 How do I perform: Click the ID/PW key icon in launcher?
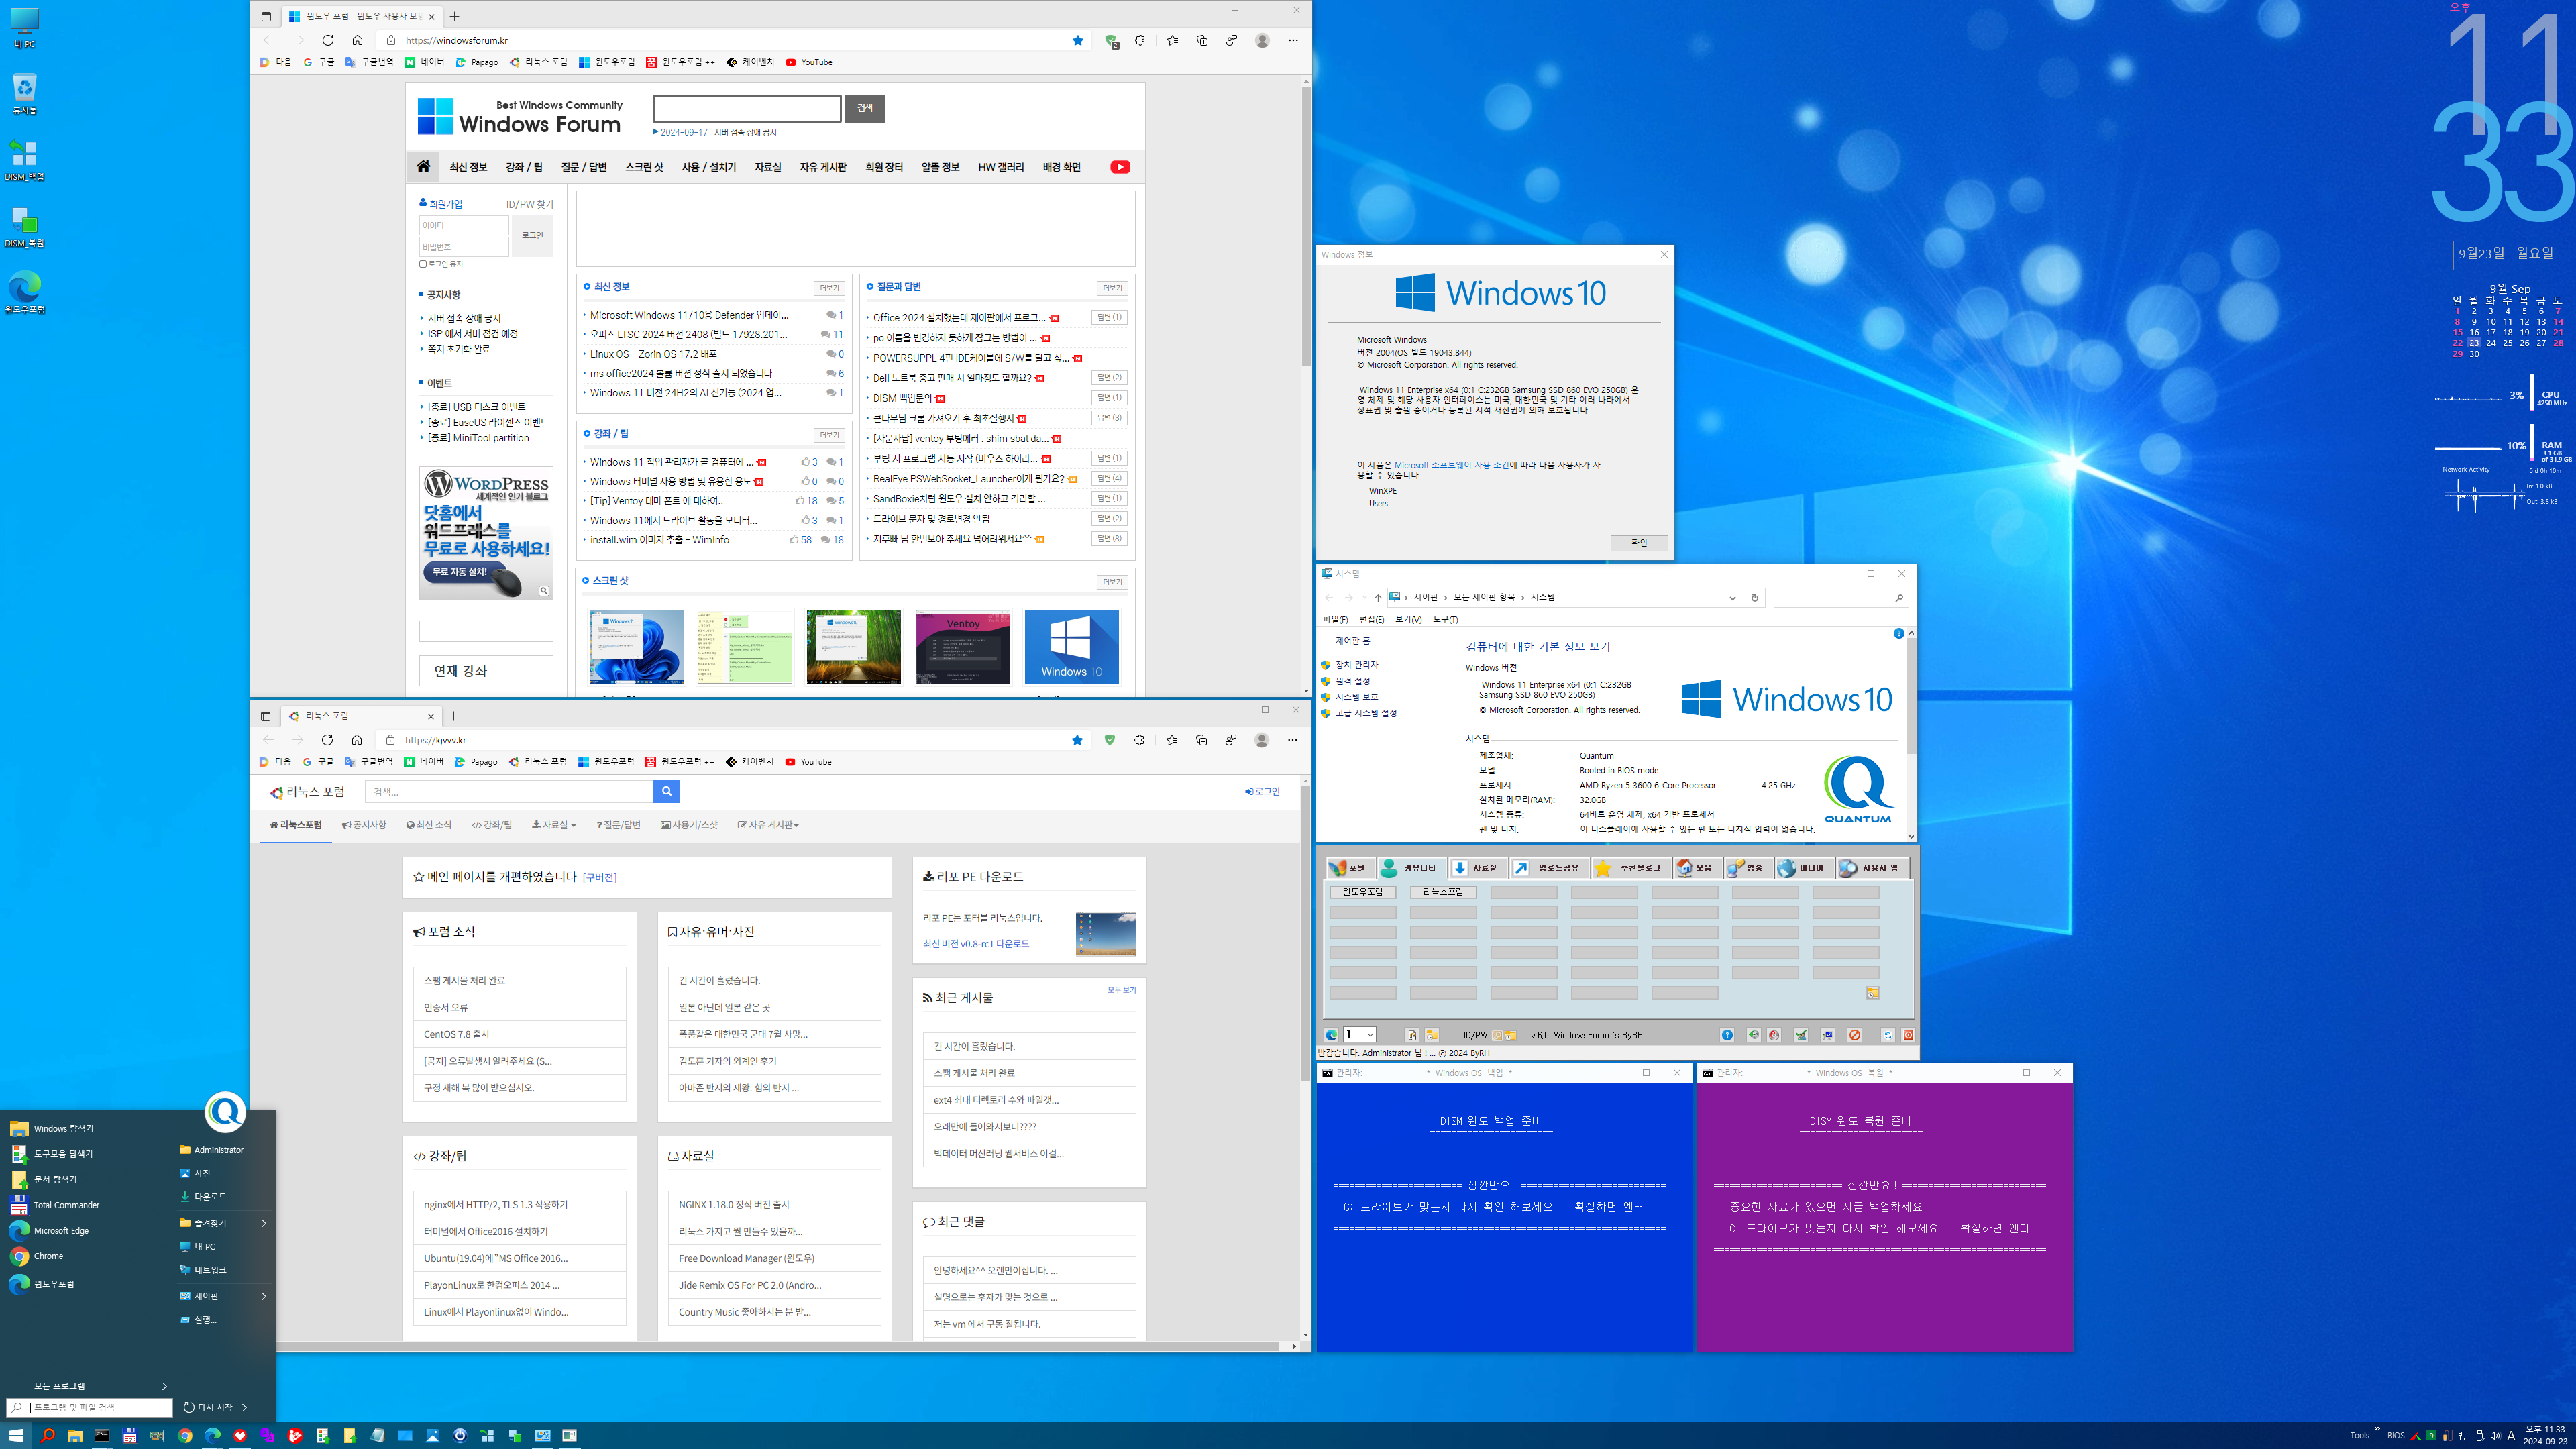(1497, 1035)
